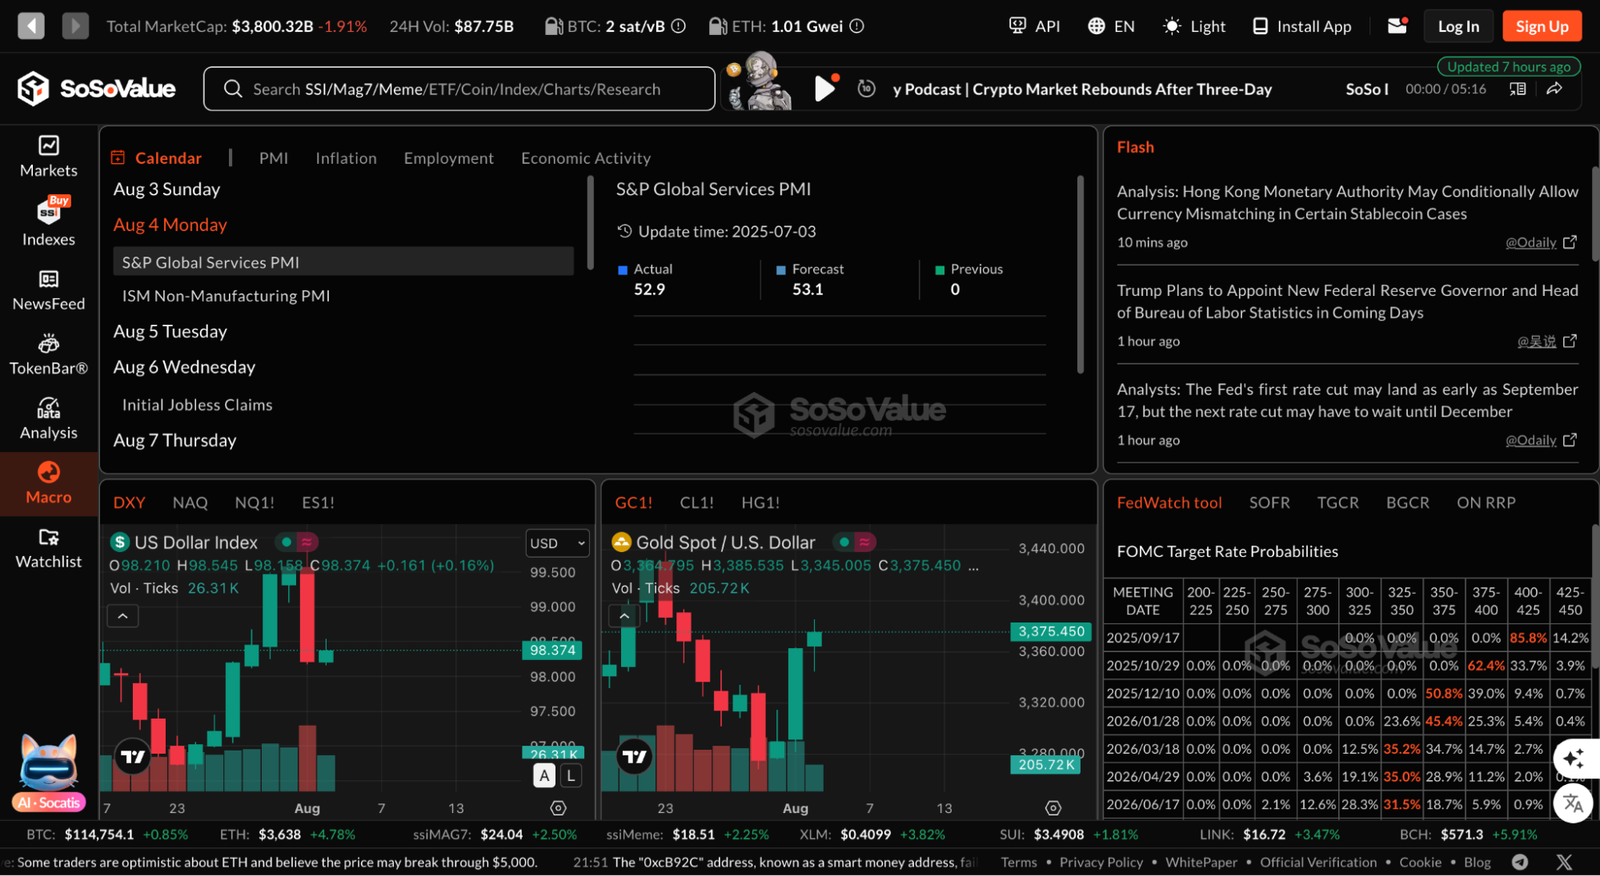This screenshot has width=1600, height=876.
Task: Open the USD currency dropdown on the DXY chart
Action: coord(557,543)
